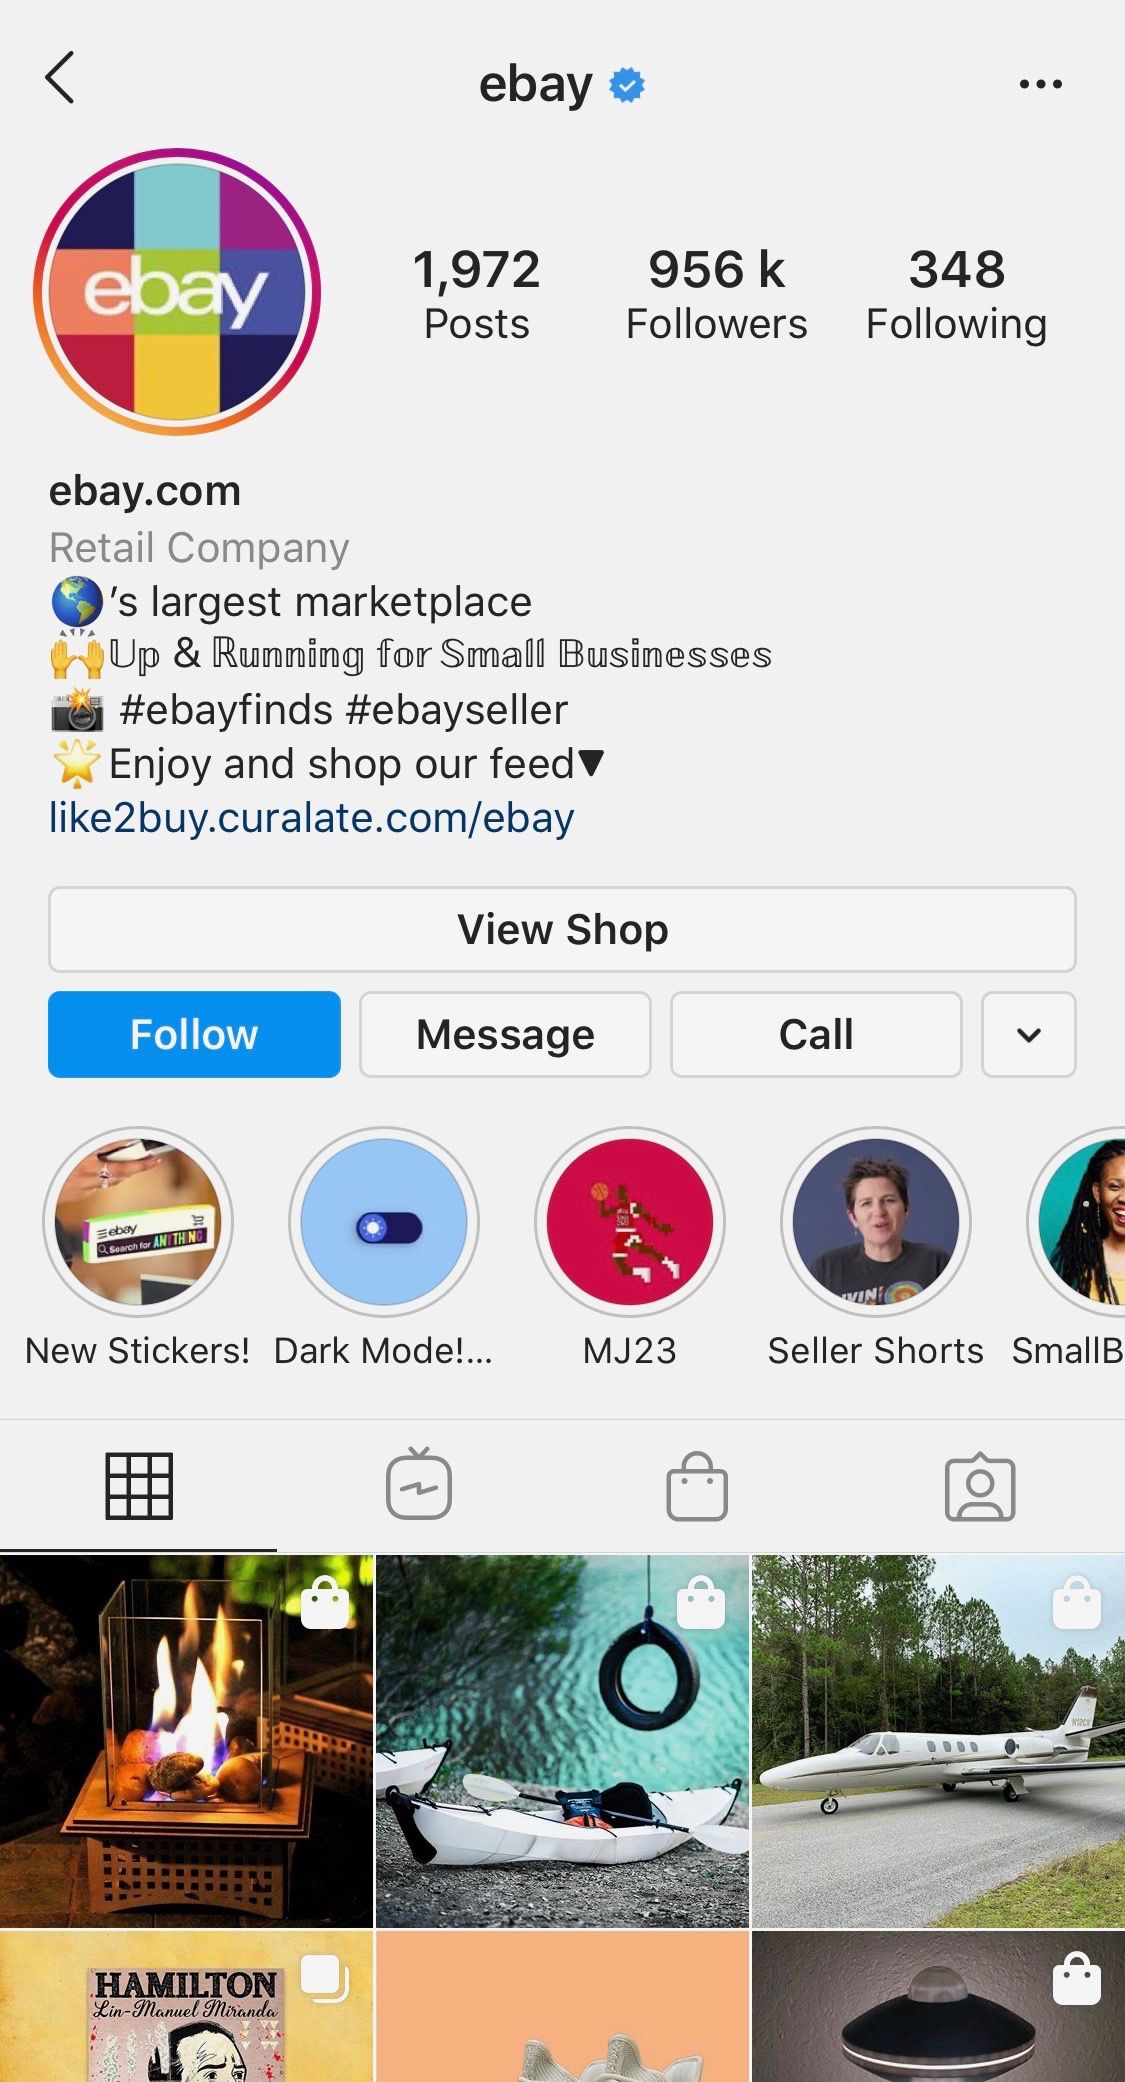The image size is (1125, 2082).
Task: Open the MJ23 highlight
Action: (630, 1222)
